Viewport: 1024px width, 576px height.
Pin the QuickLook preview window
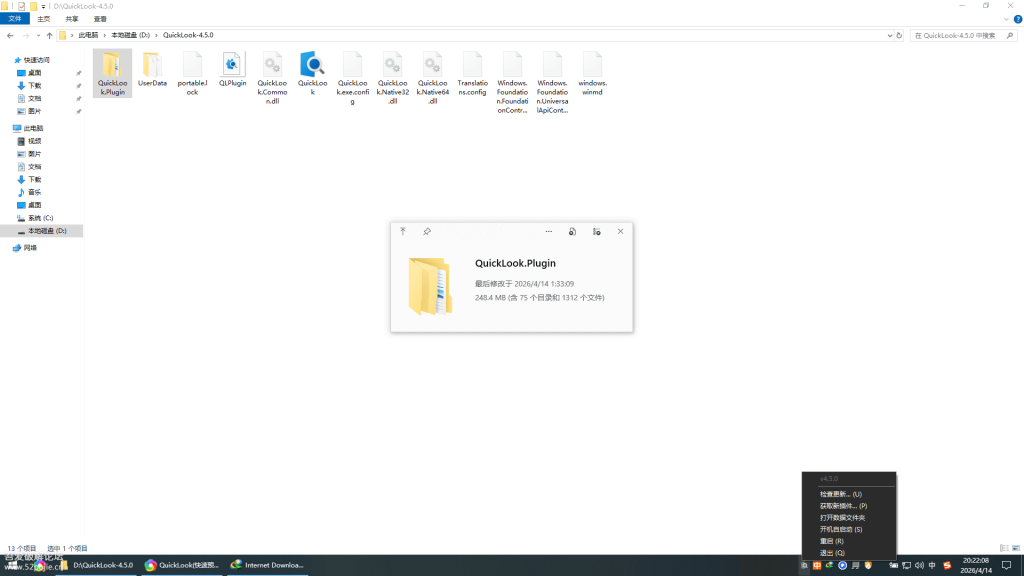(427, 231)
